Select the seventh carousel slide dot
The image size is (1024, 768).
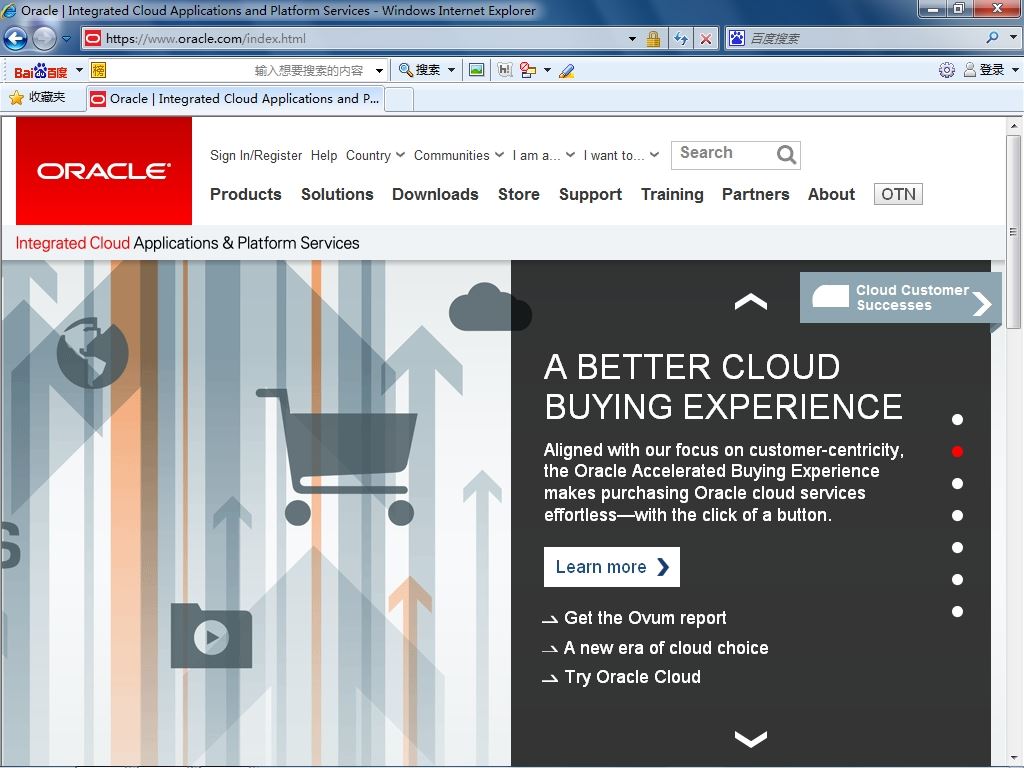point(957,611)
